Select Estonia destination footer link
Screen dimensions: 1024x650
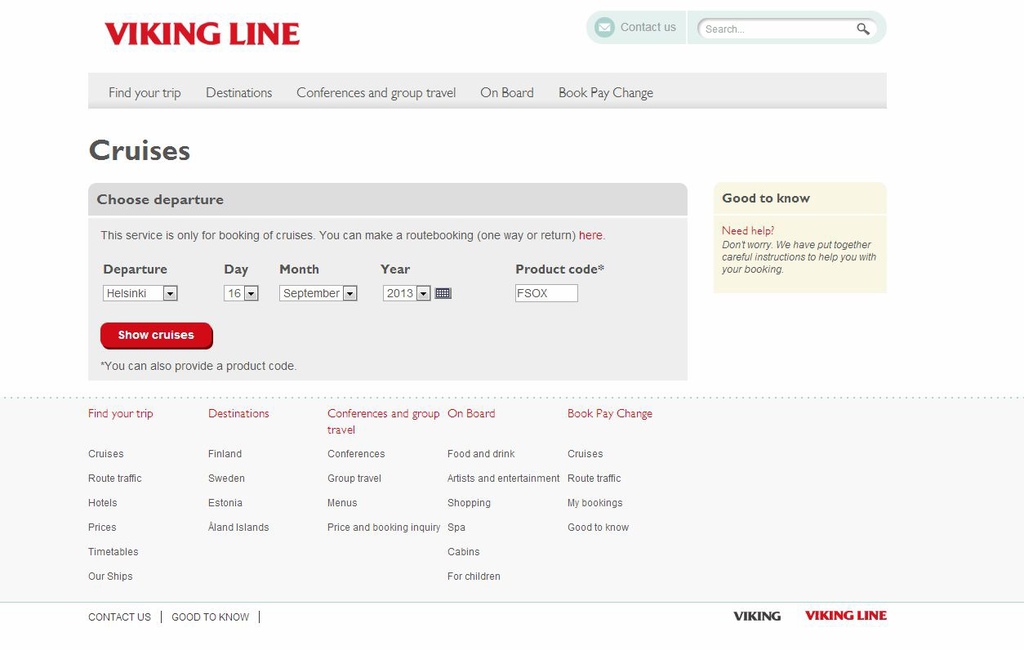click(x=225, y=503)
